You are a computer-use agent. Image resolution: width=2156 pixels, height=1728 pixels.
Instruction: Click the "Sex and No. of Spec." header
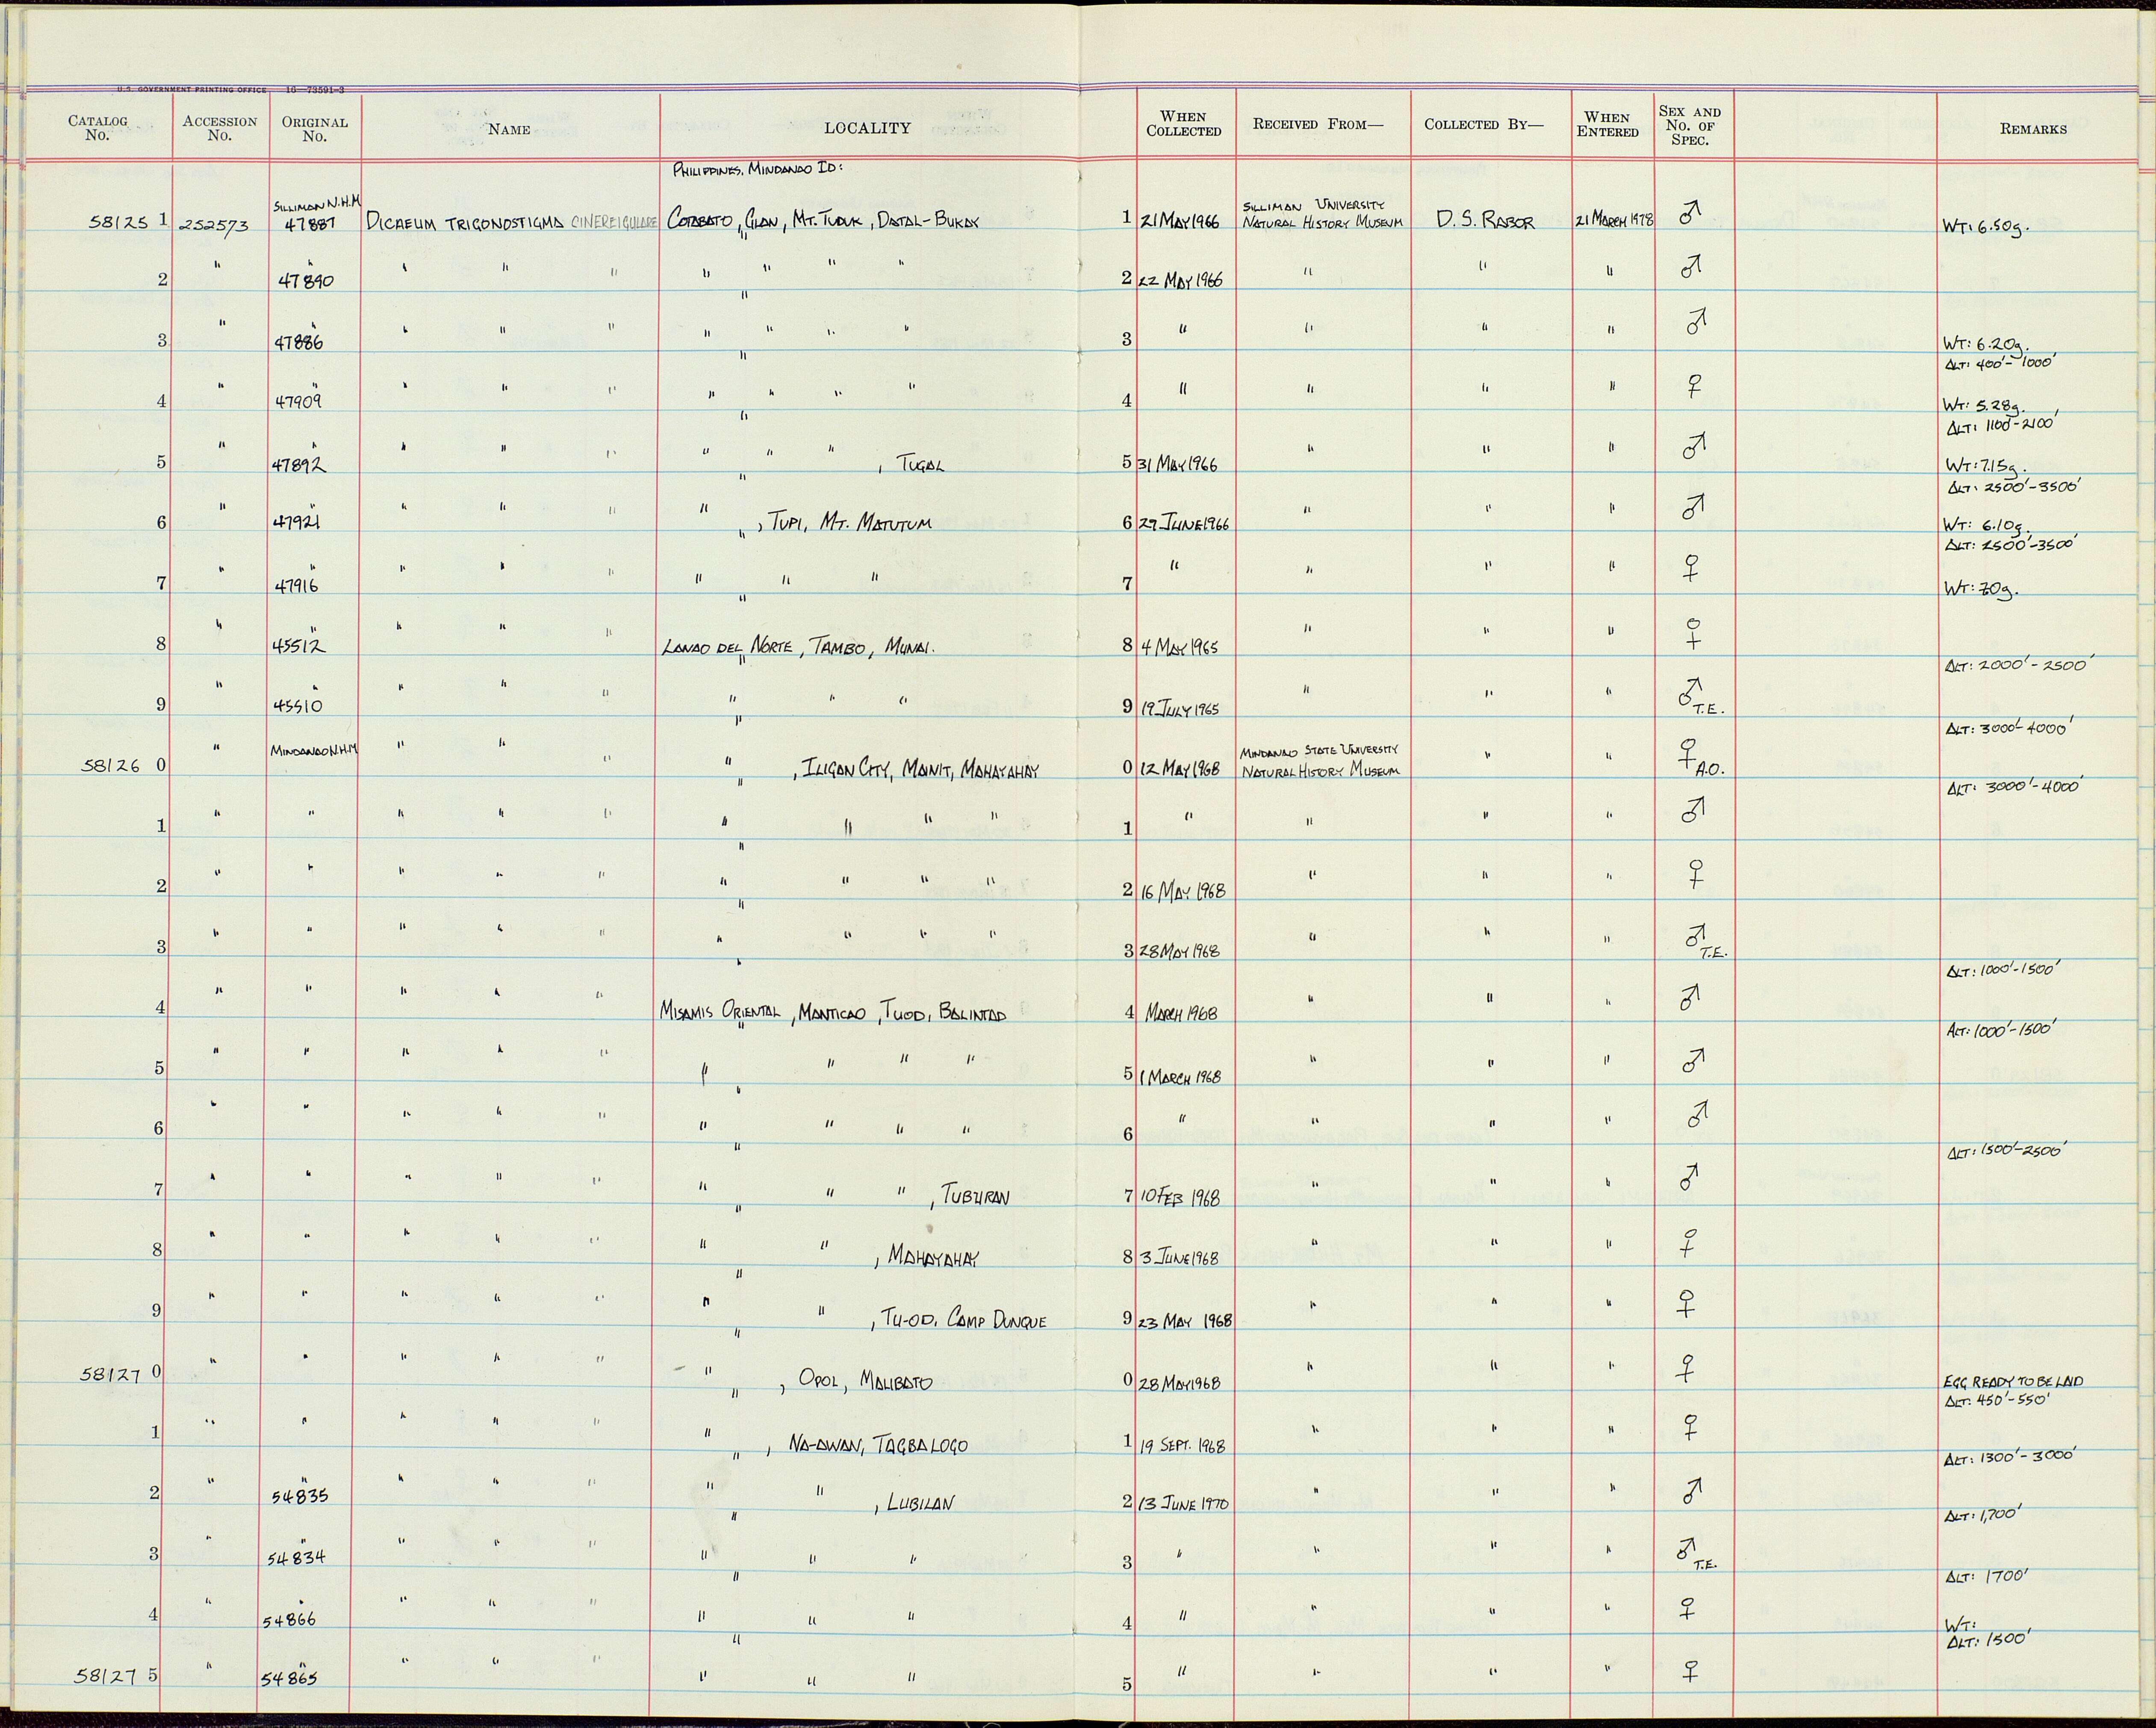point(1690,126)
